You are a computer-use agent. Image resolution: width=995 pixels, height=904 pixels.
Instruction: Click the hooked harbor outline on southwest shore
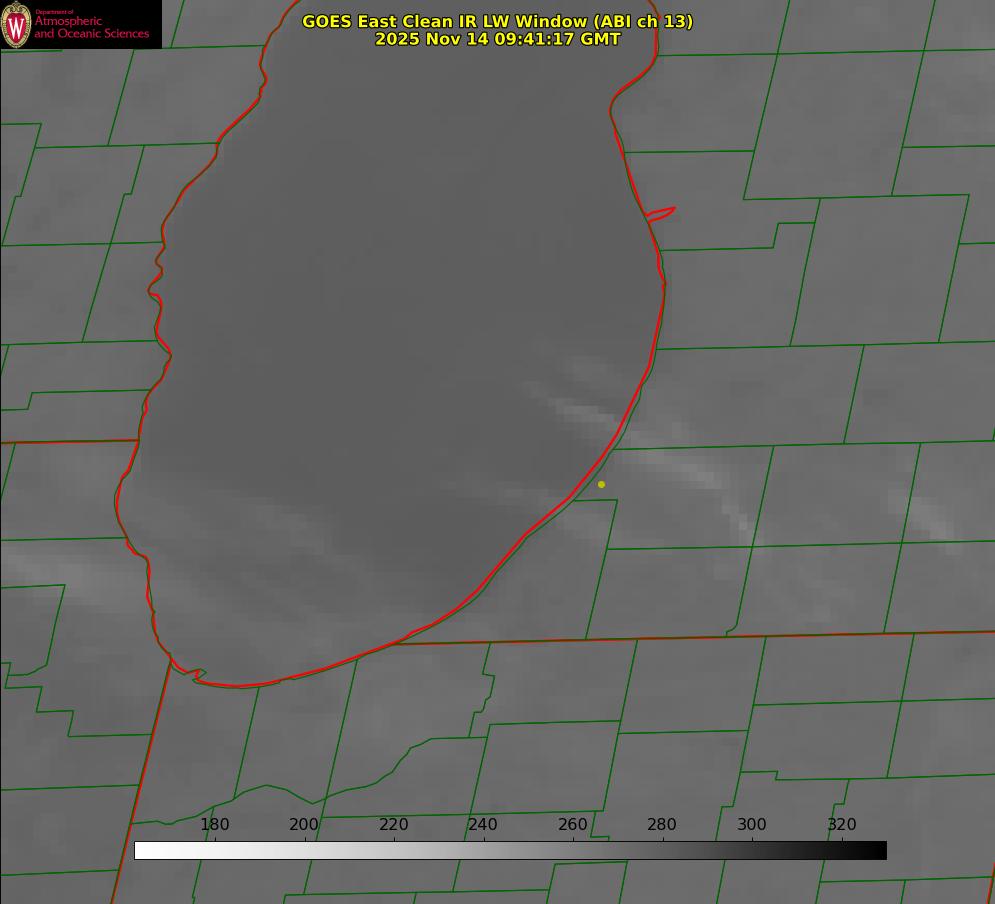(194, 675)
